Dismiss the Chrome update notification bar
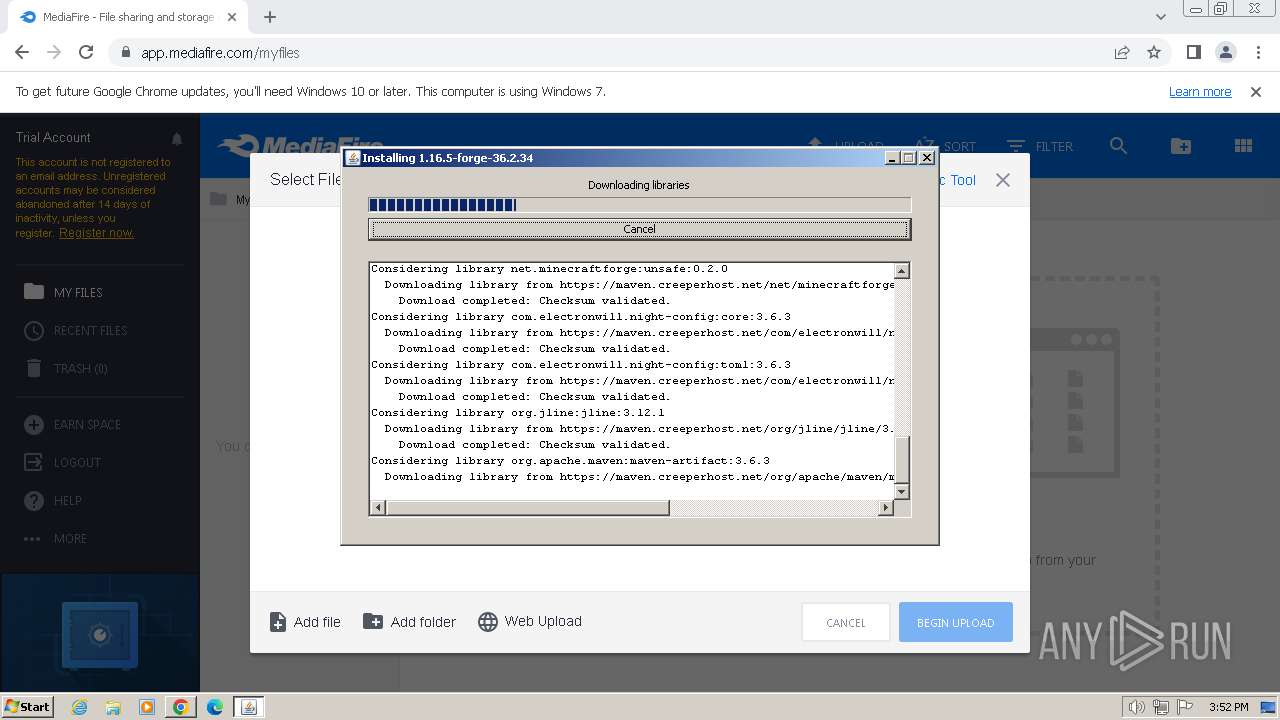The height and width of the screenshot is (720, 1280). 1256,91
